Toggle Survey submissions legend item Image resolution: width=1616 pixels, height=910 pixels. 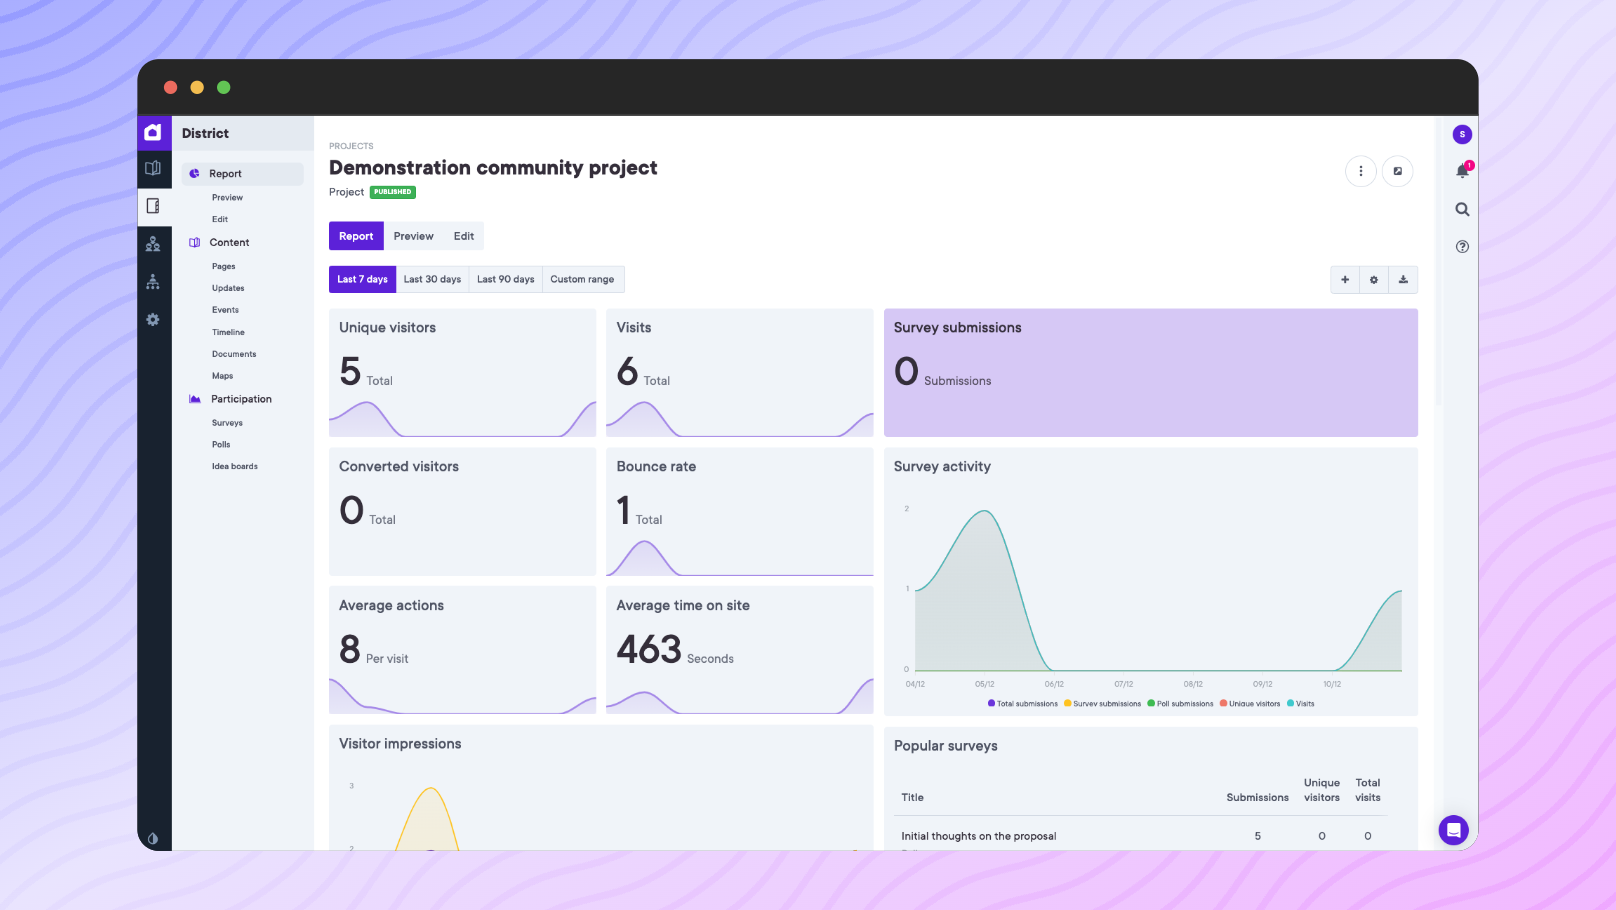(x=1102, y=704)
